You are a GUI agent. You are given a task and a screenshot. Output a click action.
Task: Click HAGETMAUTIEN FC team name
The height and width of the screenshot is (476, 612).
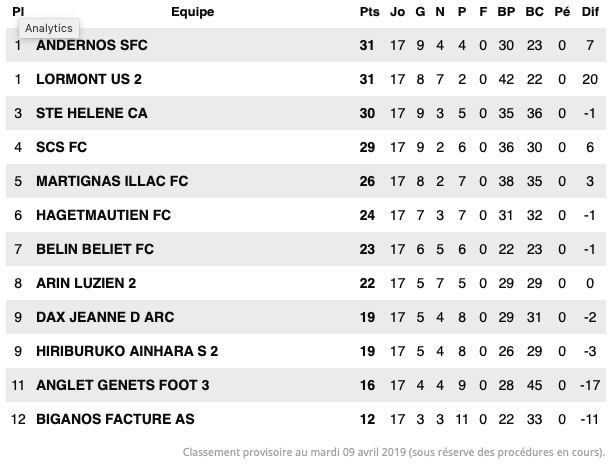pos(103,215)
